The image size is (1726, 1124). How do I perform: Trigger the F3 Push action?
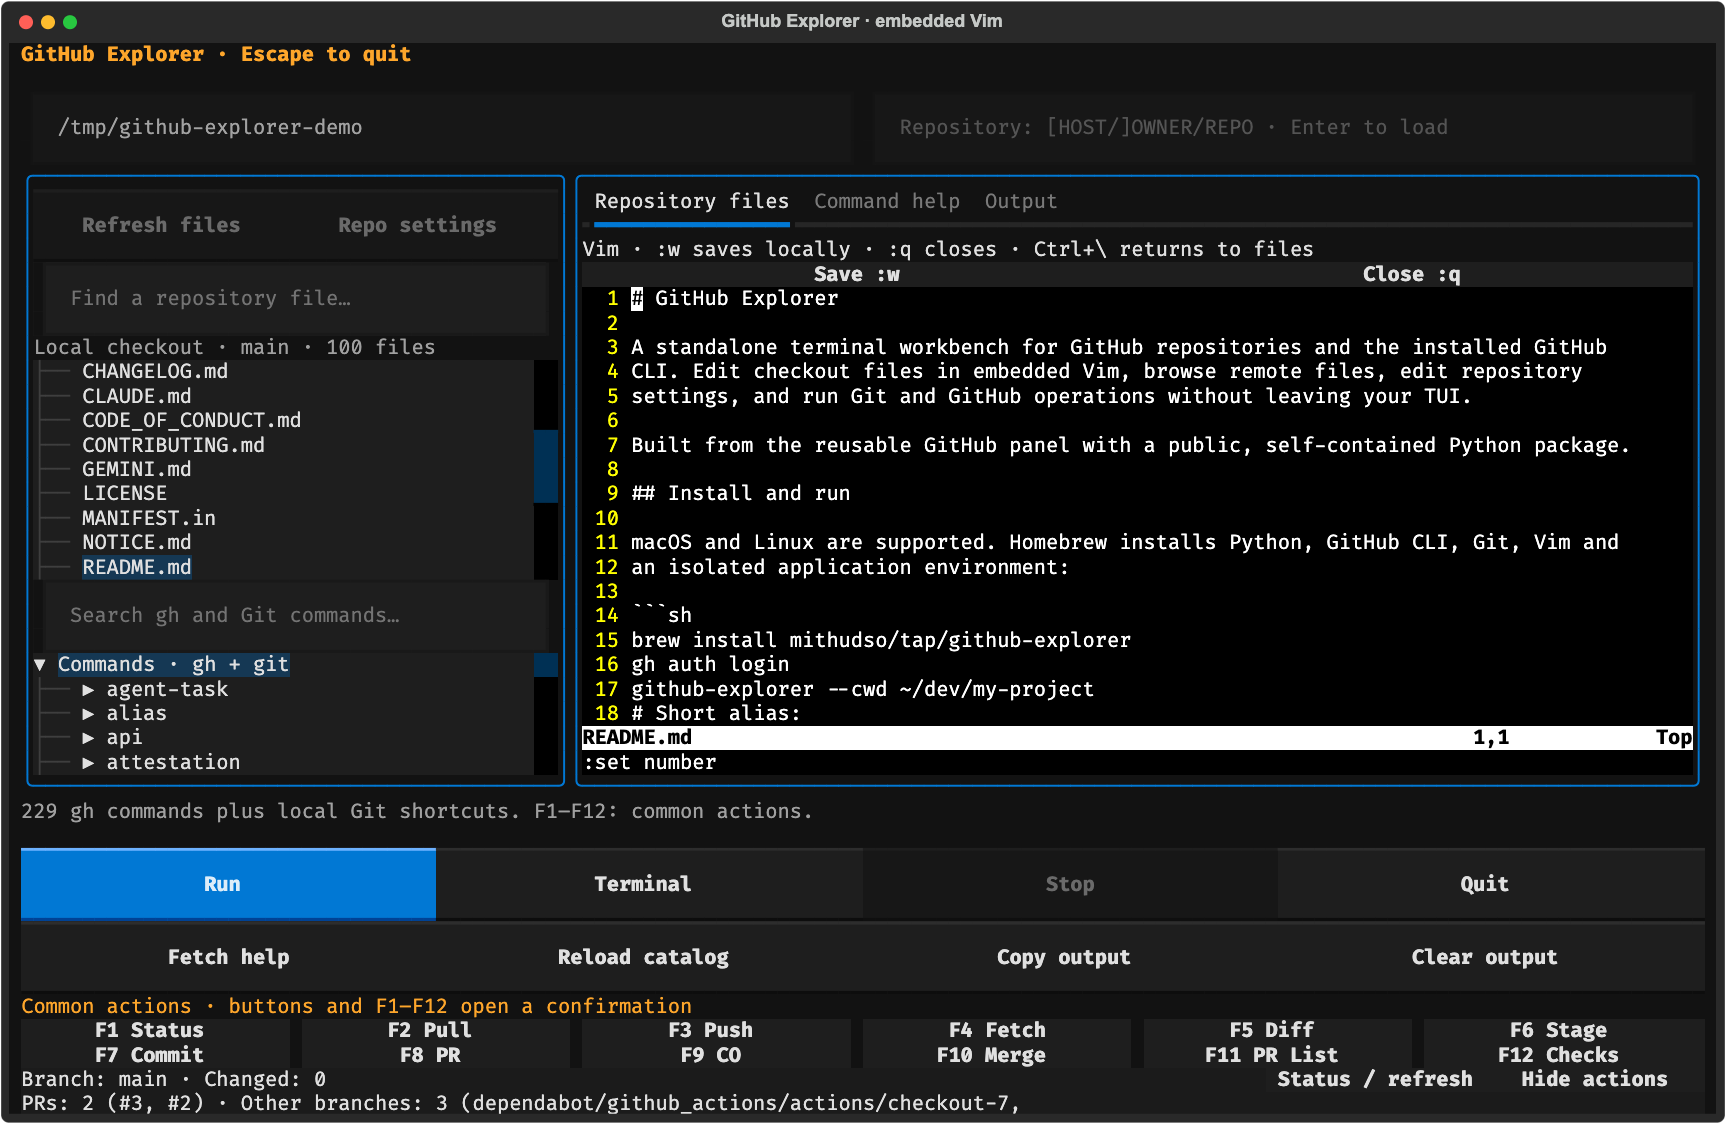click(x=711, y=1031)
